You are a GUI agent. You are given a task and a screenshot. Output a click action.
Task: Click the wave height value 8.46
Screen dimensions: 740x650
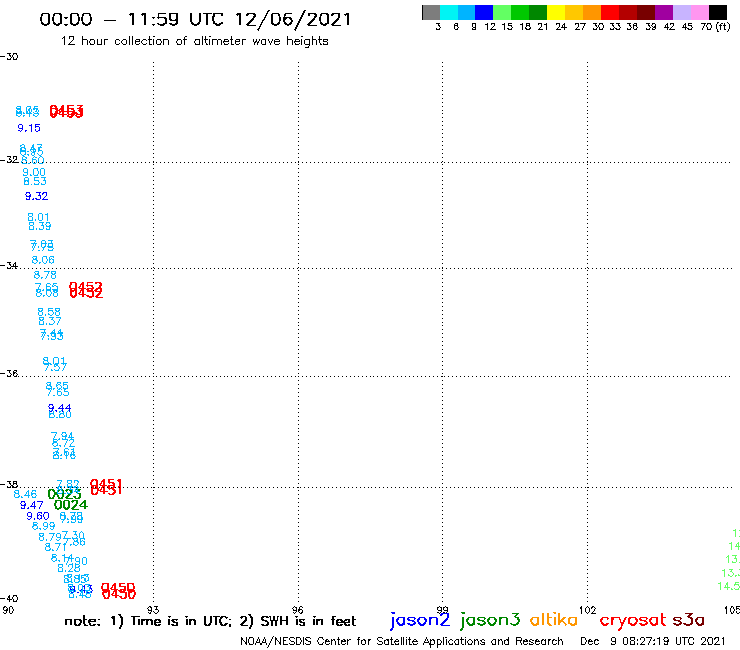tap(25, 495)
